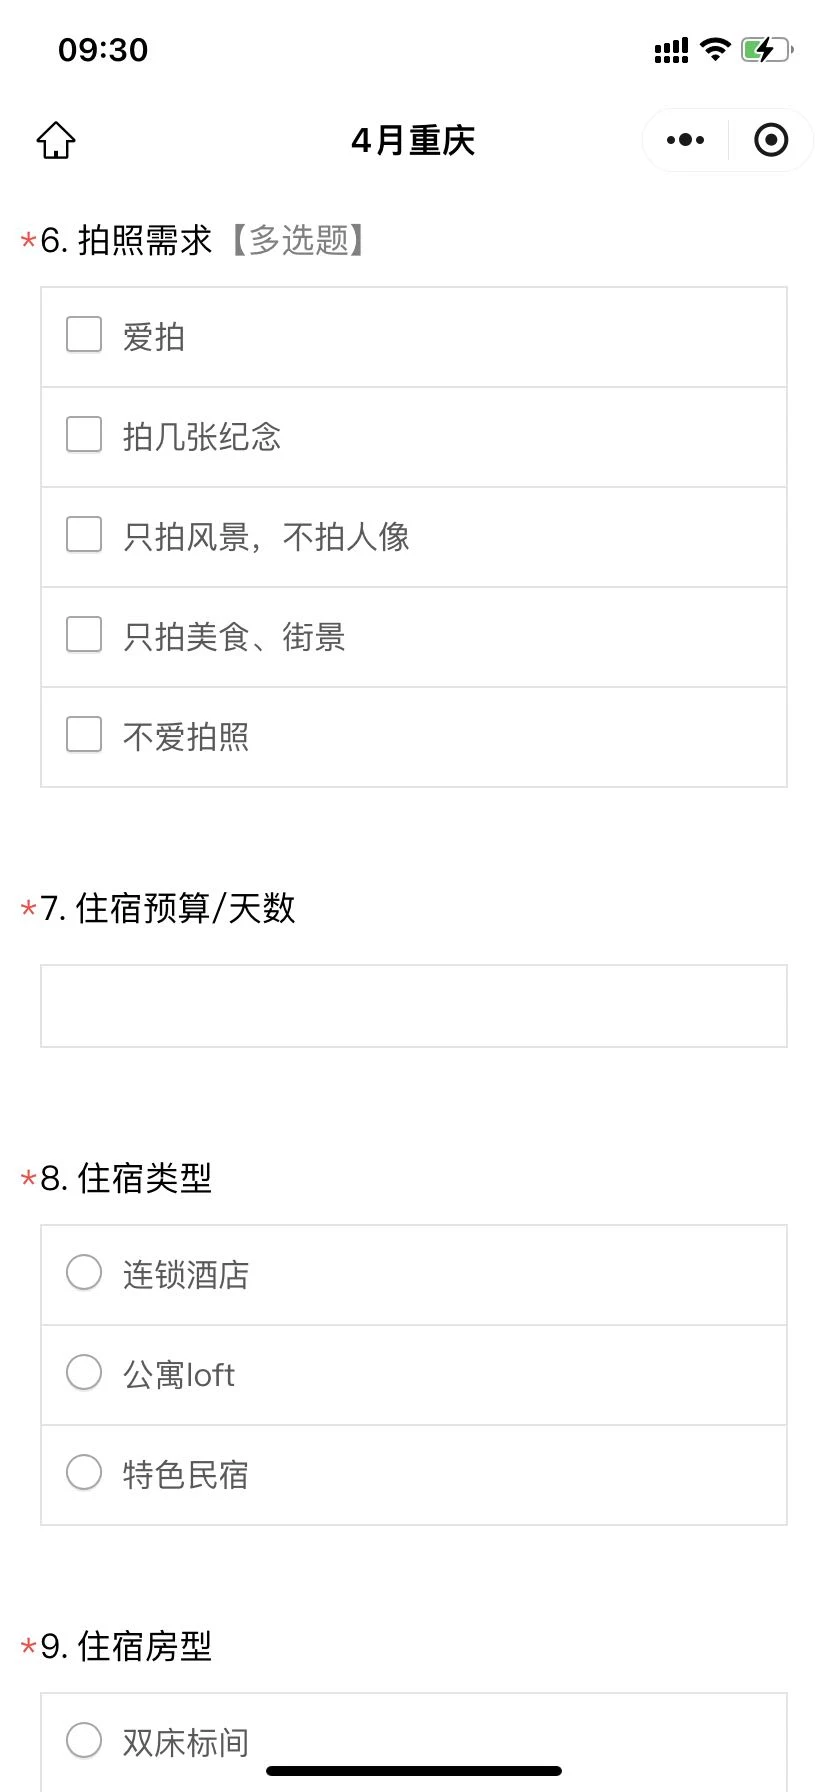828x1792 pixels.
Task: Tap the 4月重庆 page title
Action: point(413,141)
